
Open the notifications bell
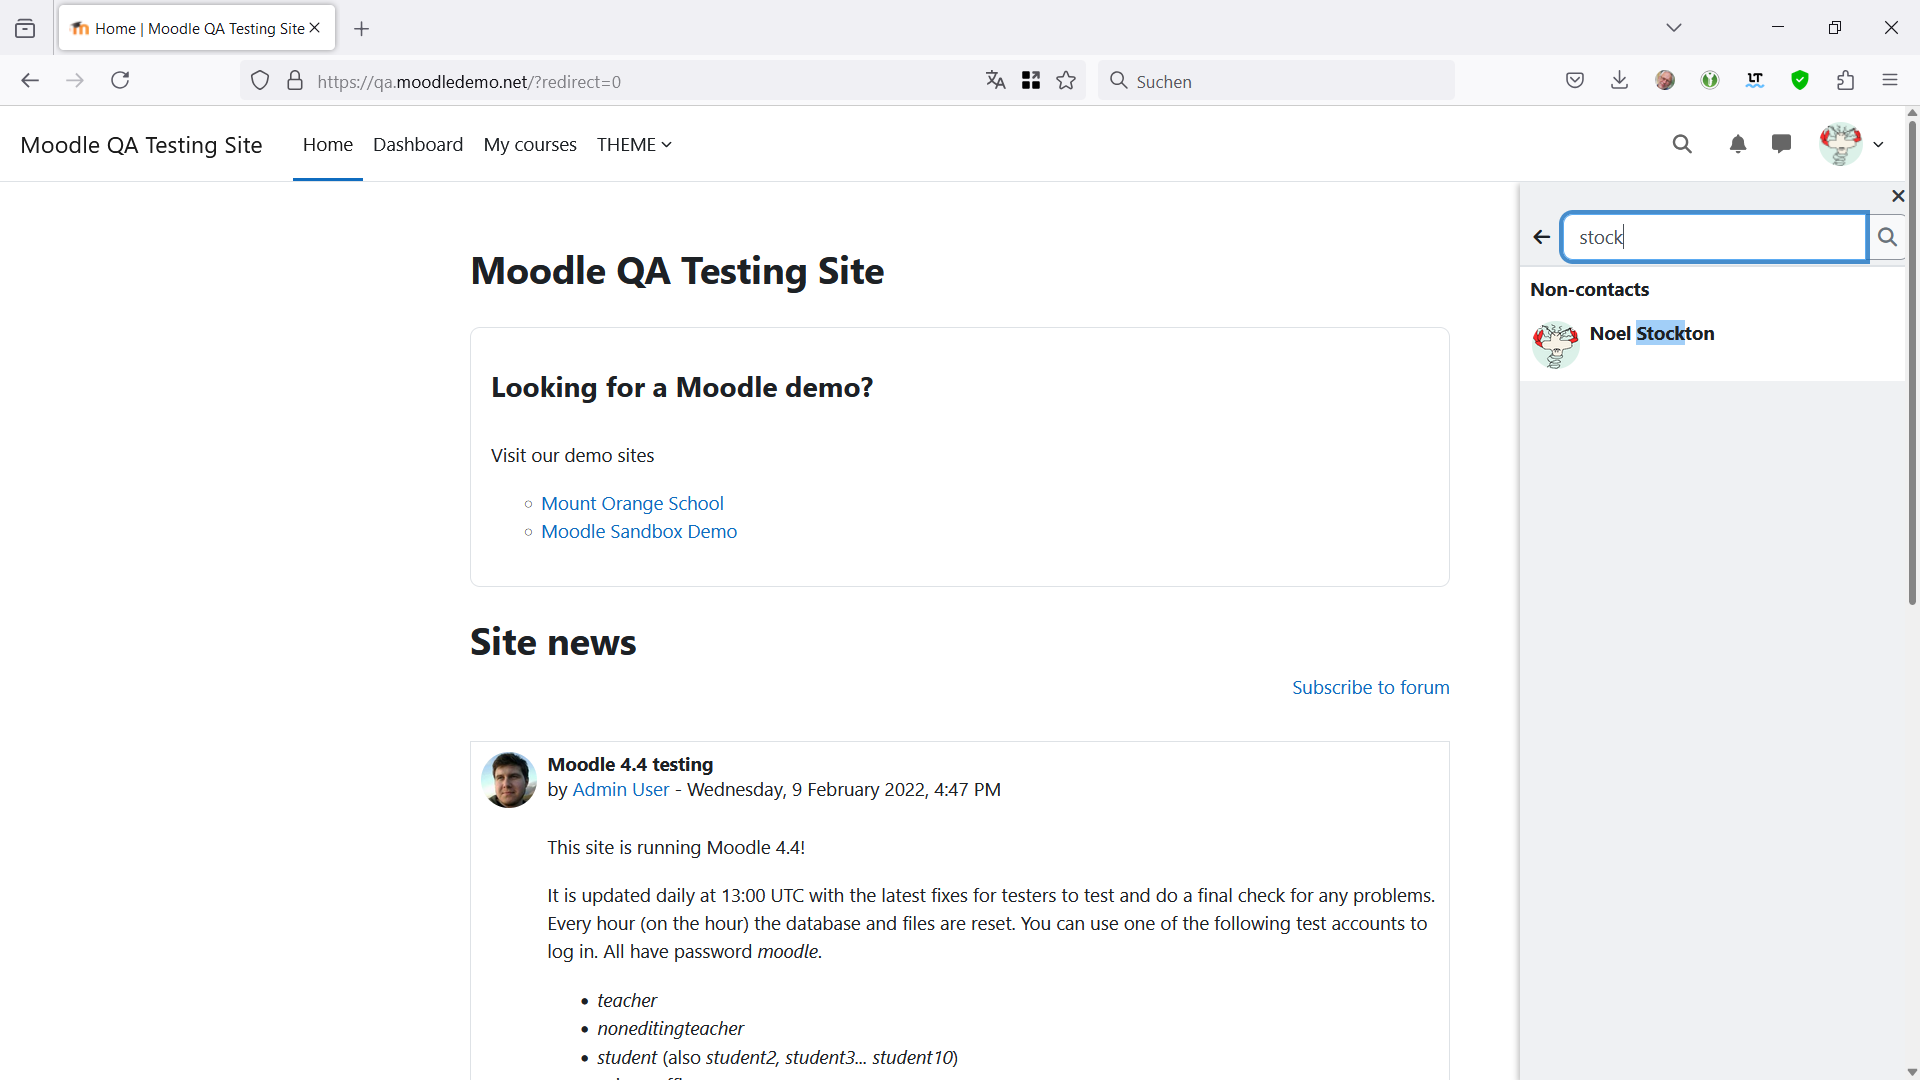[1738, 144]
